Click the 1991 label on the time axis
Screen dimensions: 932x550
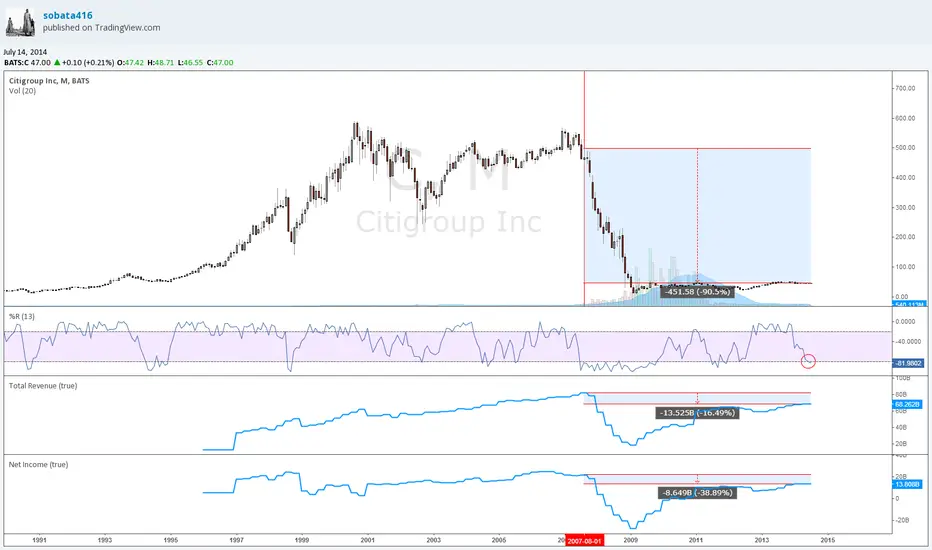pyautogui.click(x=39, y=540)
